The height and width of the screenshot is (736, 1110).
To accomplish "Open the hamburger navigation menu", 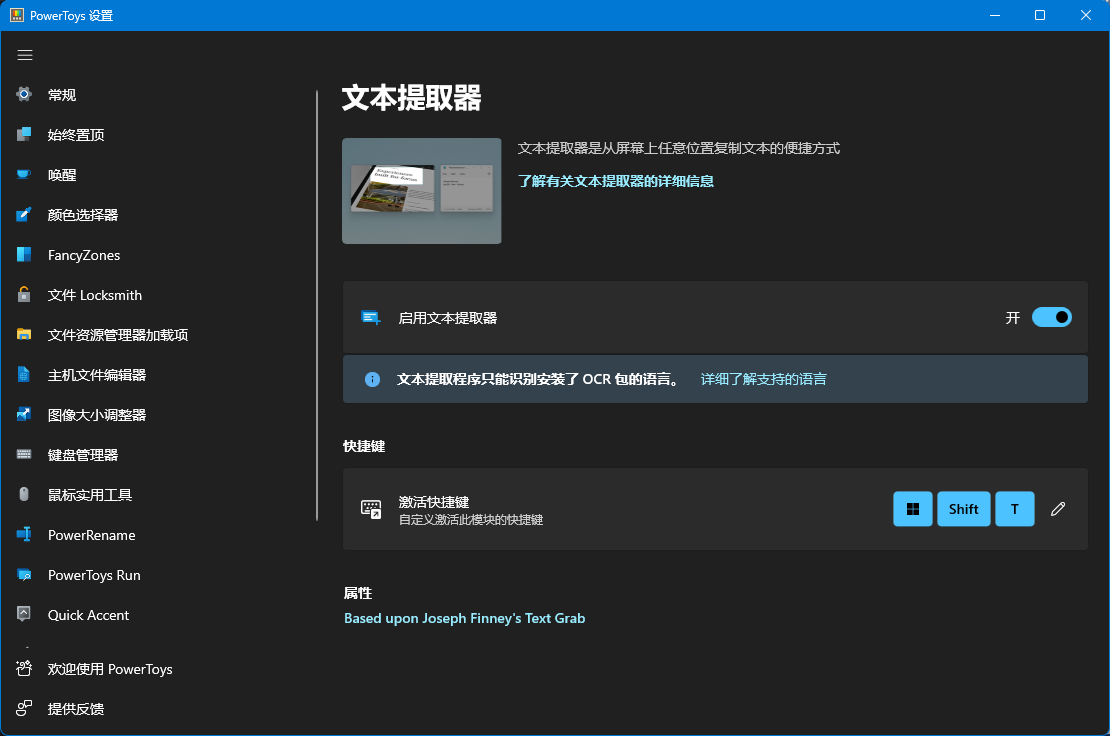I will point(25,55).
